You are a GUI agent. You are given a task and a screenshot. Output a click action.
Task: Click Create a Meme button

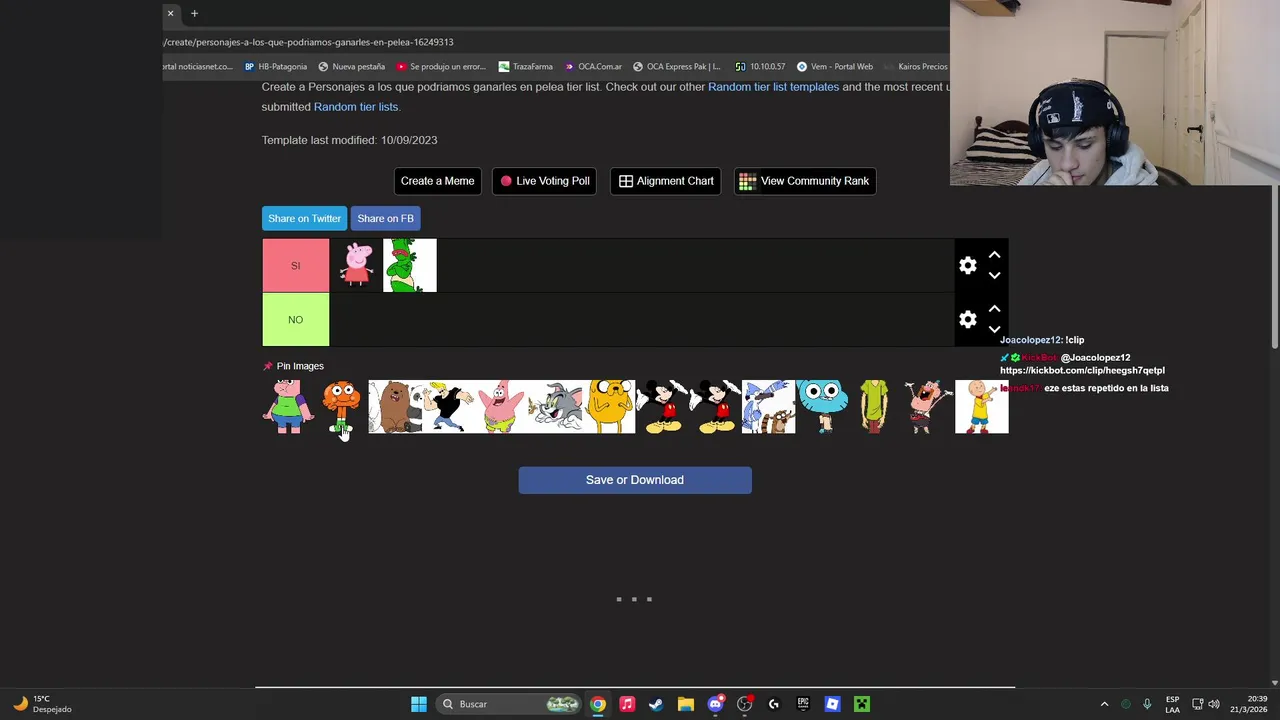(437, 181)
